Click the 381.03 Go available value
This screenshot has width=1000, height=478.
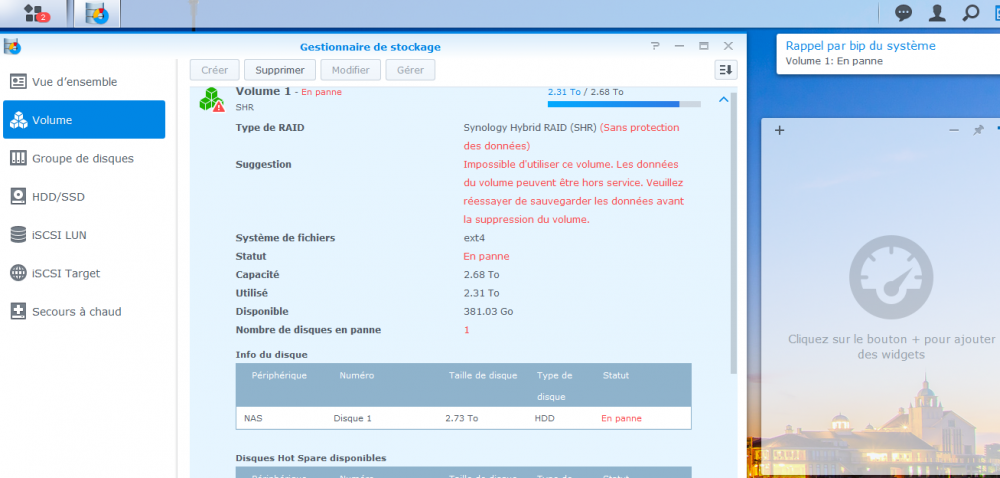pyautogui.click(x=488, y=312)
